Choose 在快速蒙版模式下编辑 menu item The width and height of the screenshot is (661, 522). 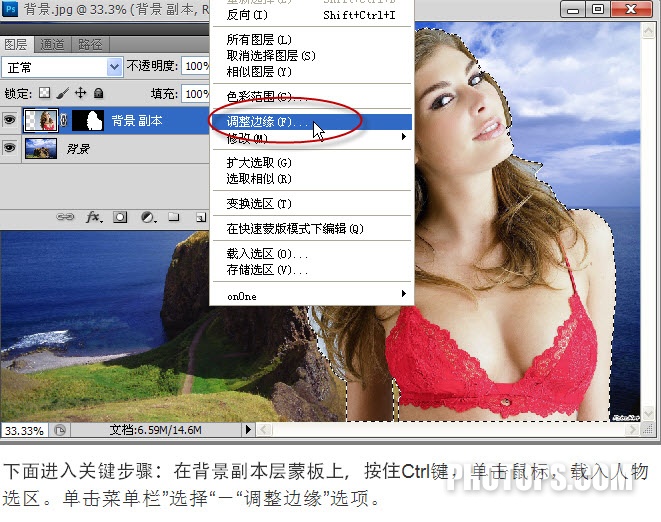312,229
